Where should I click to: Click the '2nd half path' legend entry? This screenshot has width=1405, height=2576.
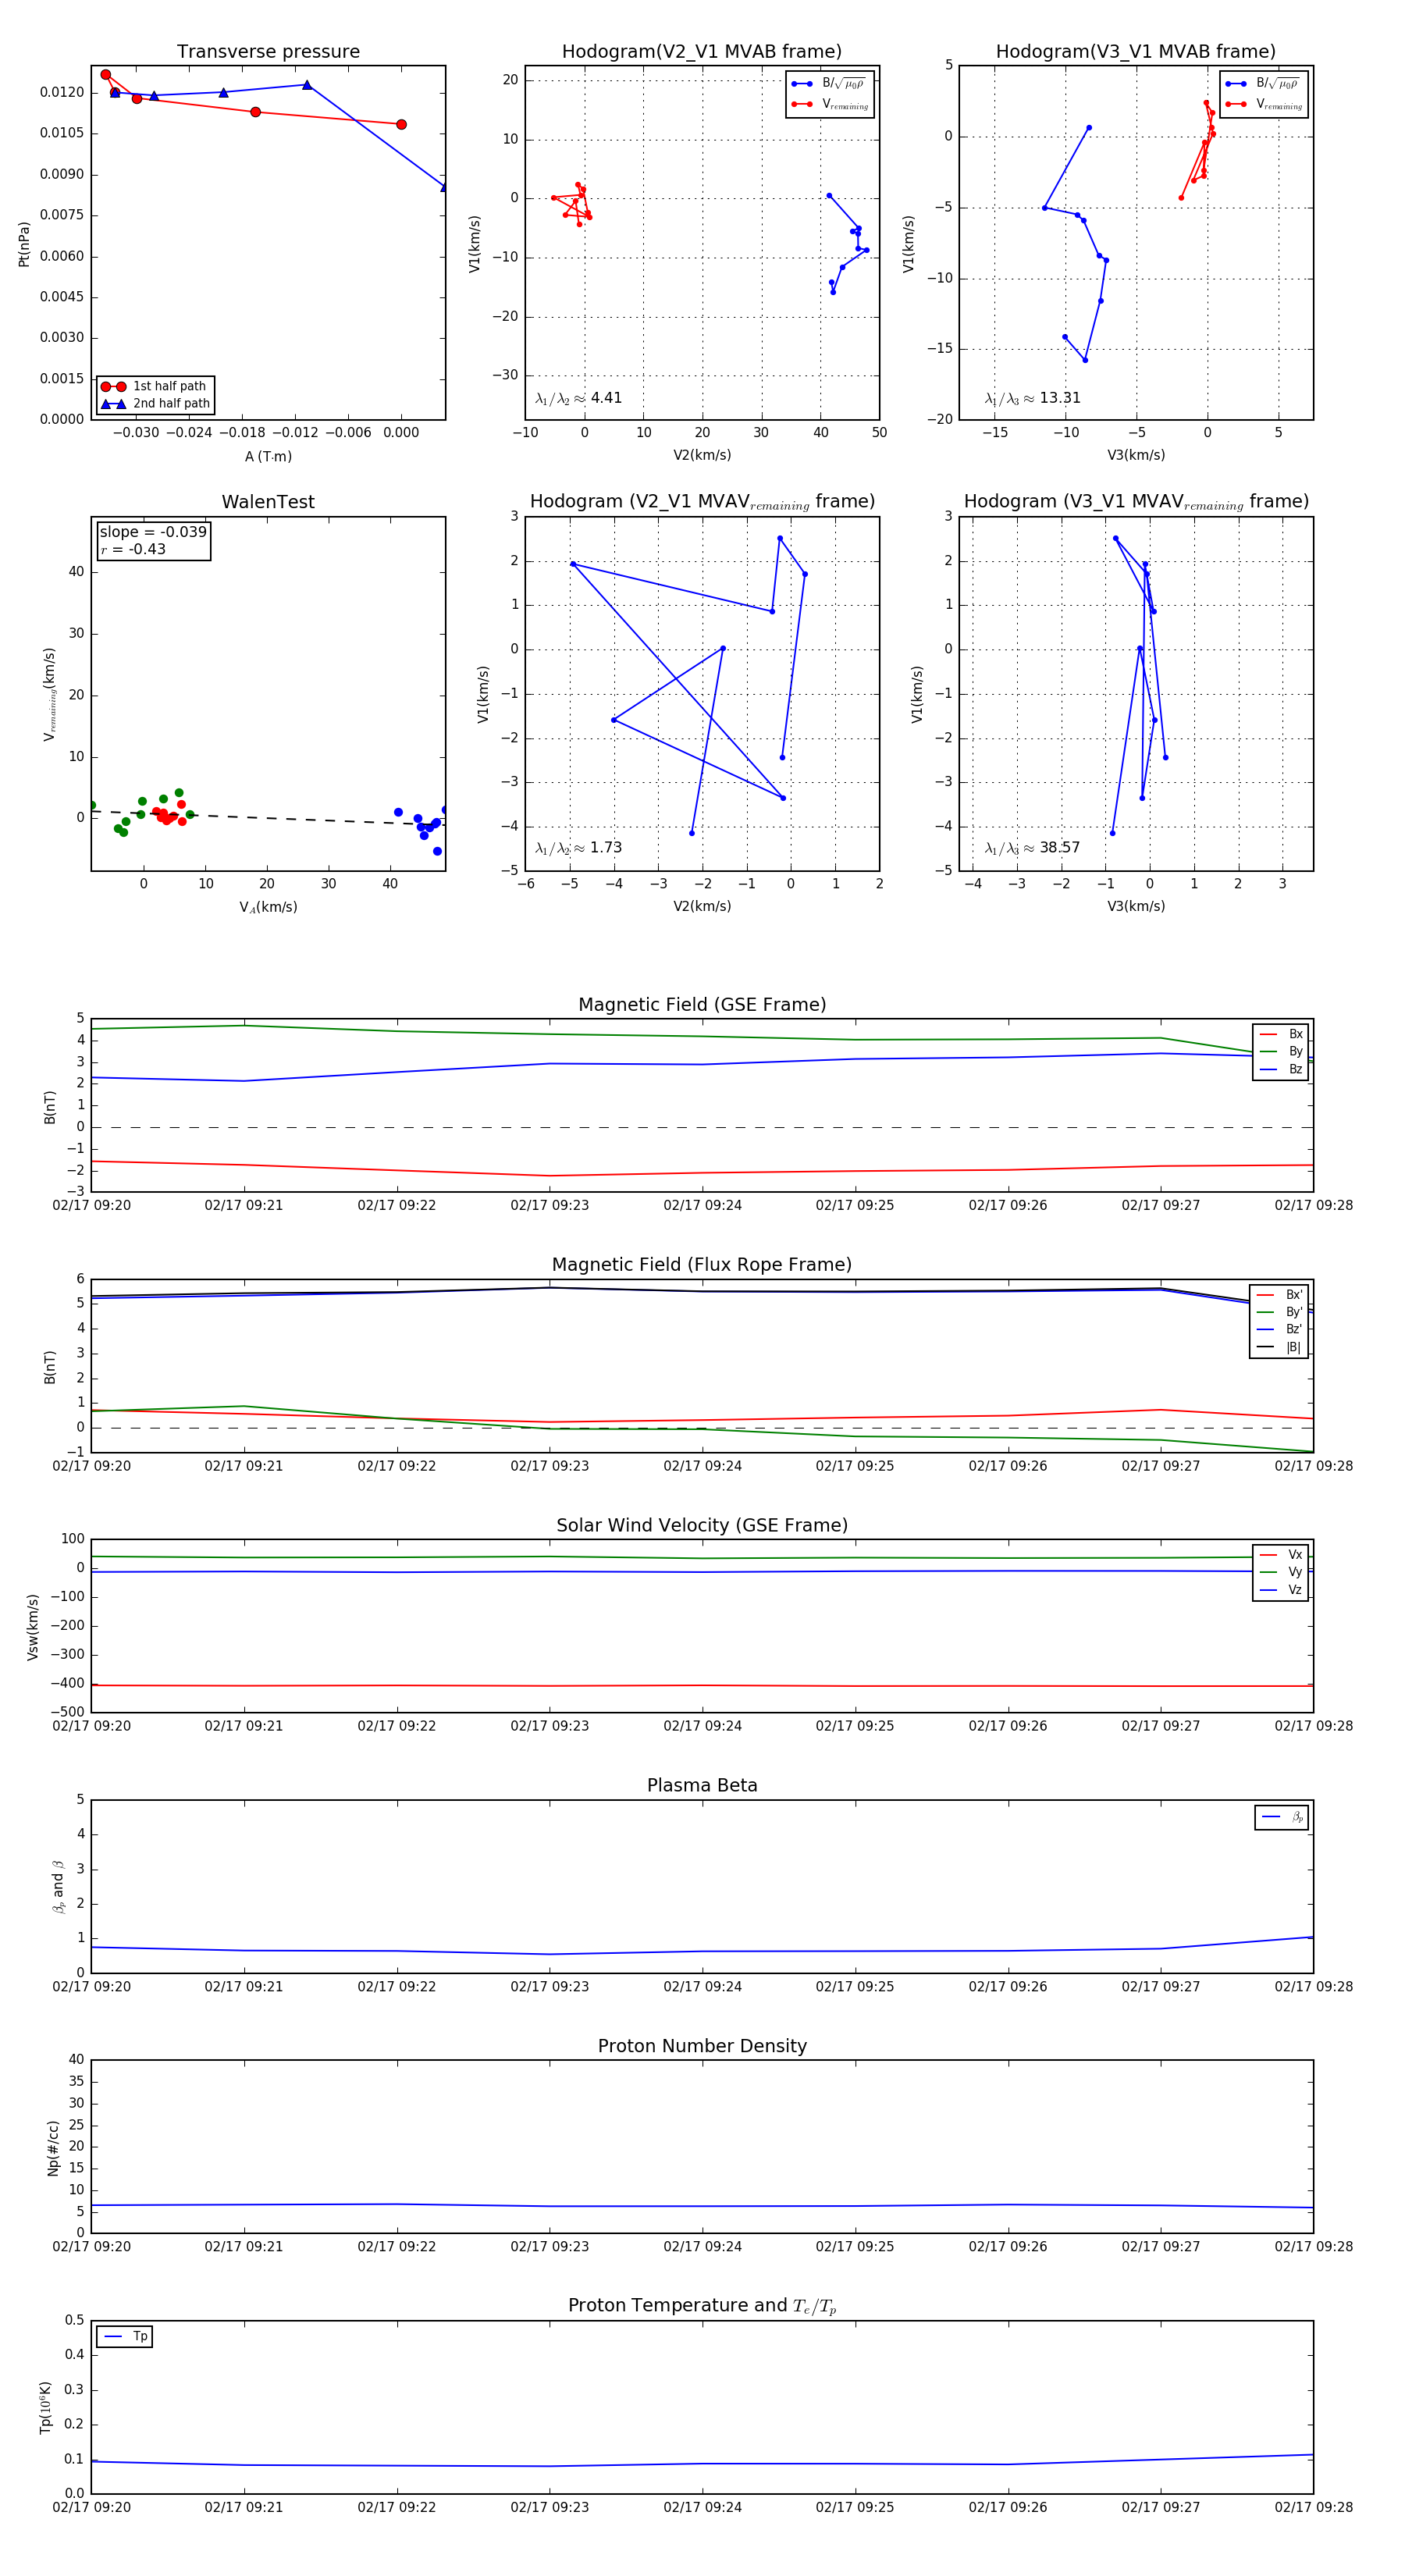coord(156,404)
